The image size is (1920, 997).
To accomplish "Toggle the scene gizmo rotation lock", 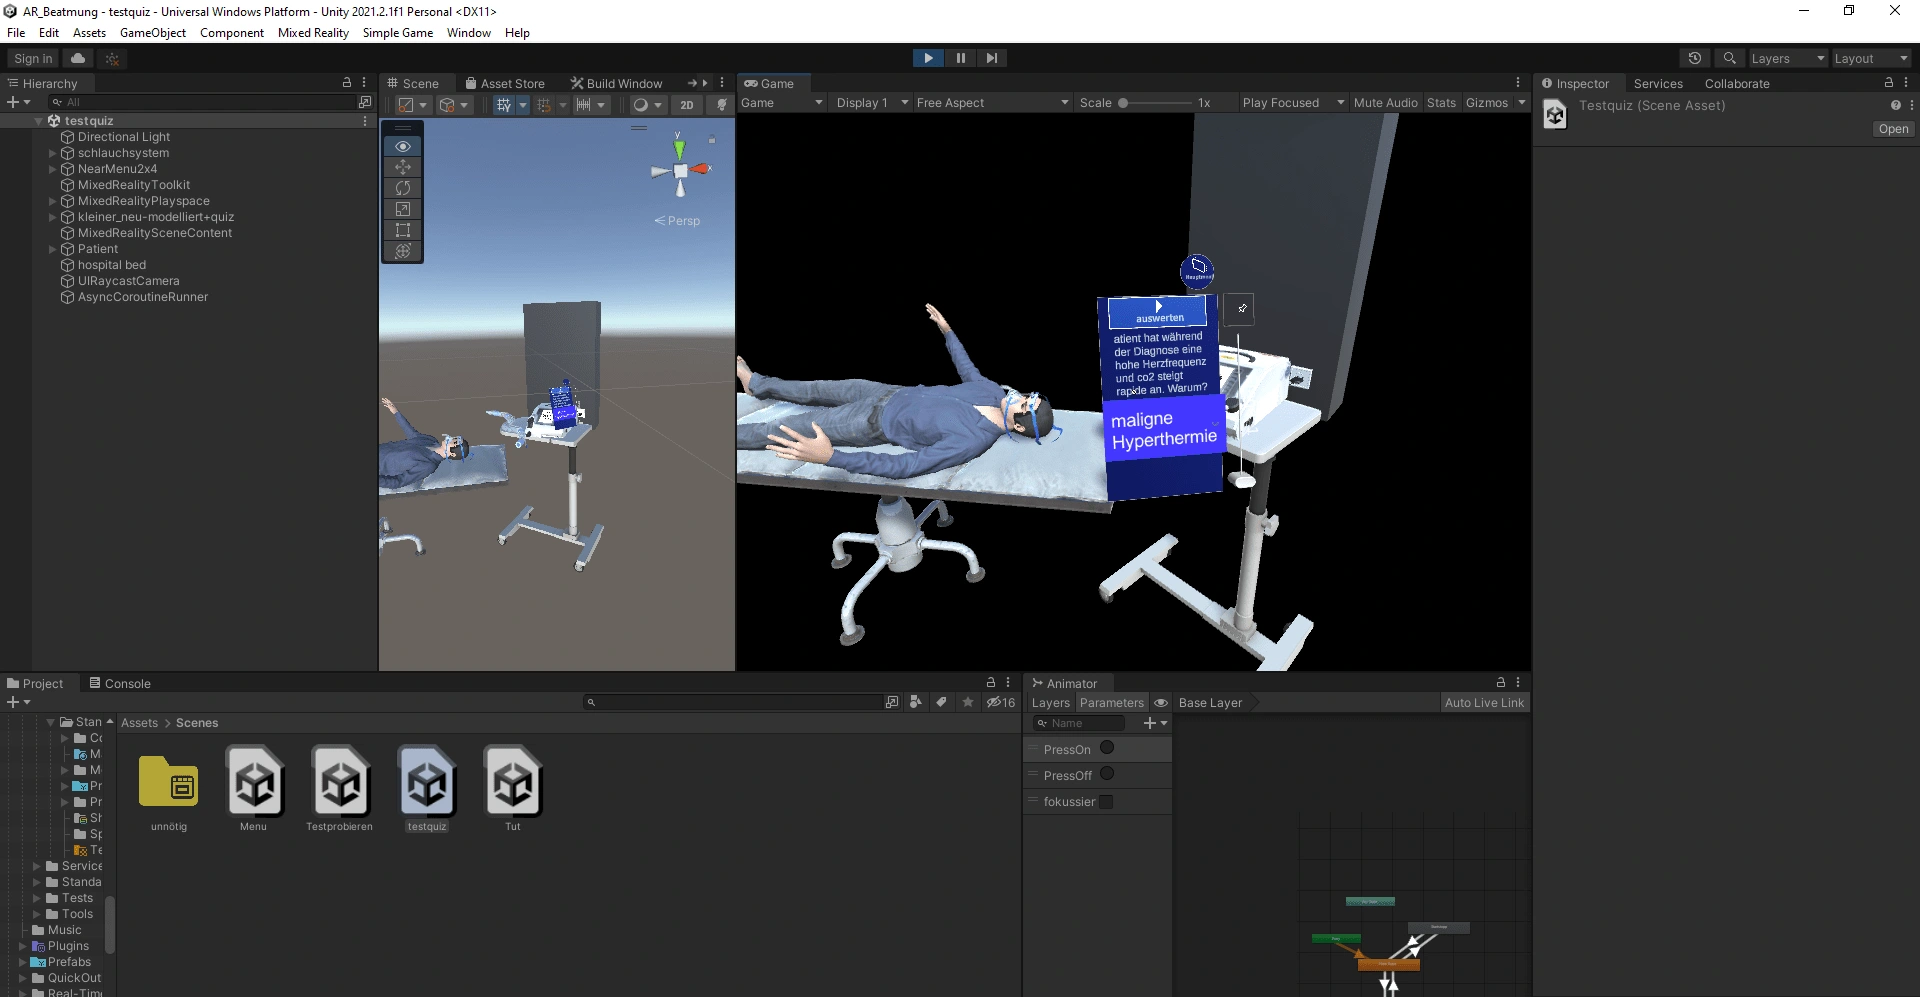I will coord(712,140).
